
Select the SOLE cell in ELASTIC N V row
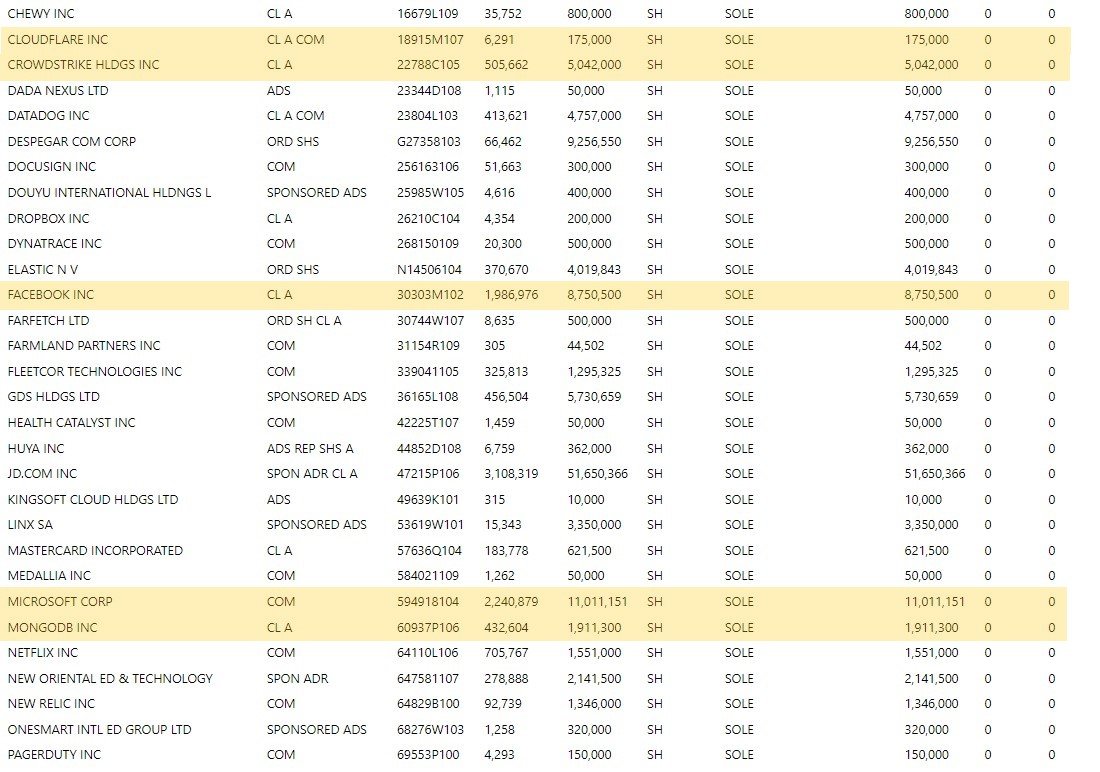point(739,270)
